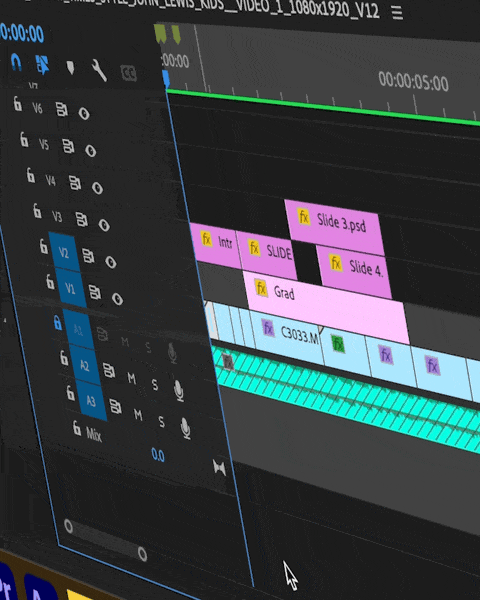Select the Slide 3.psd clip
Screen dimensions: 480x600
334,227
